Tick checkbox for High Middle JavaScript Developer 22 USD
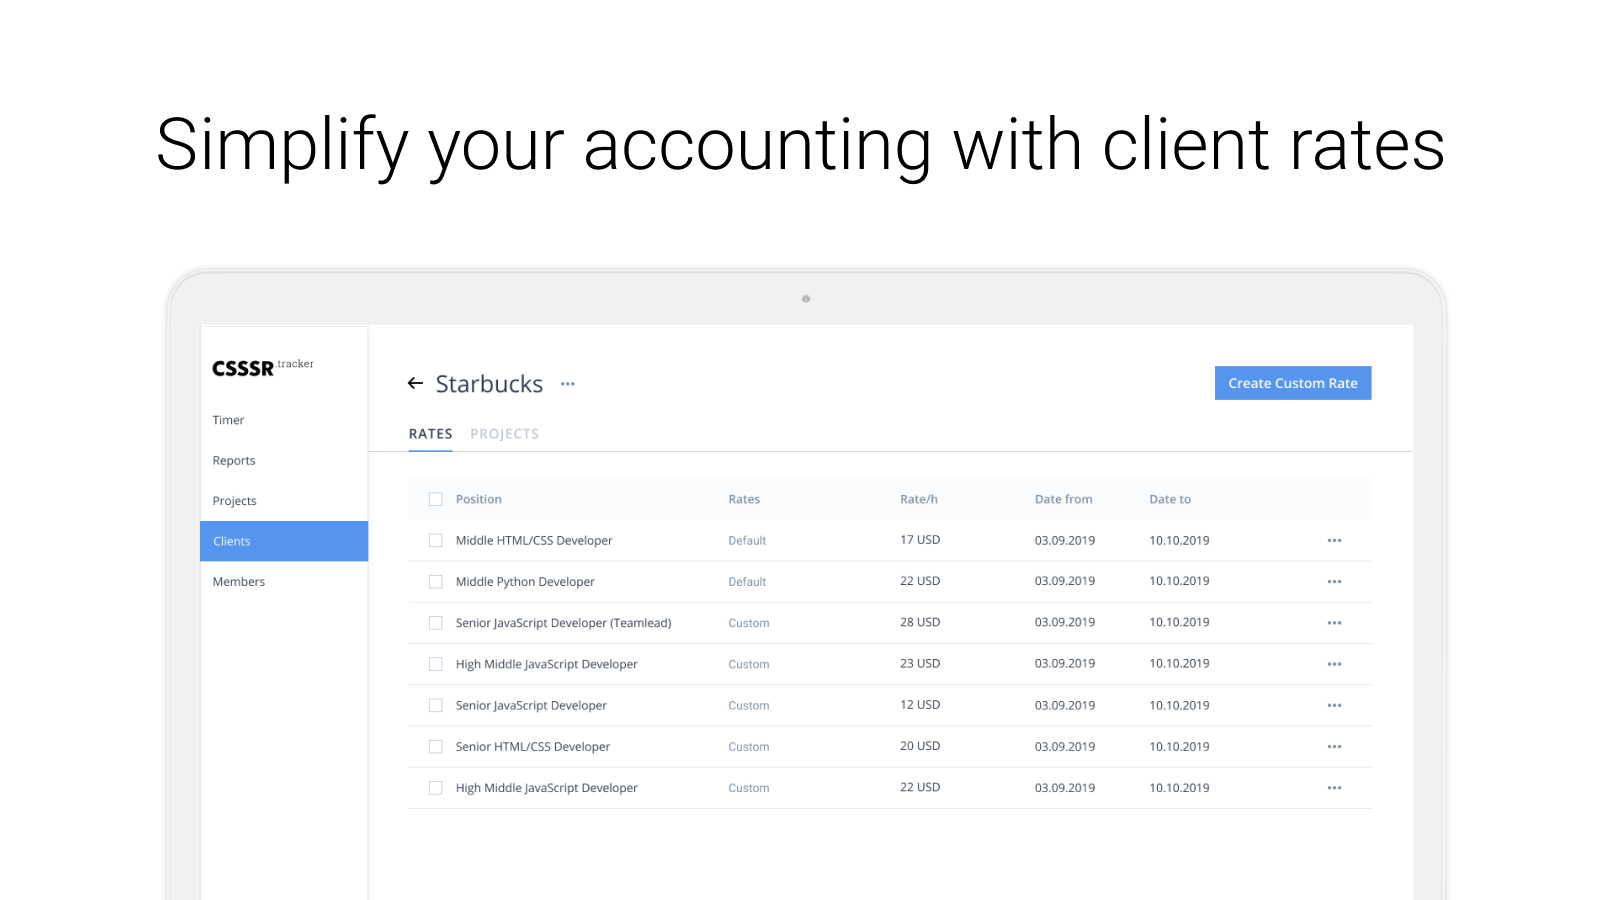Image resolution: width=1600 pixels, height=900 pixels. tap(436, 788)
